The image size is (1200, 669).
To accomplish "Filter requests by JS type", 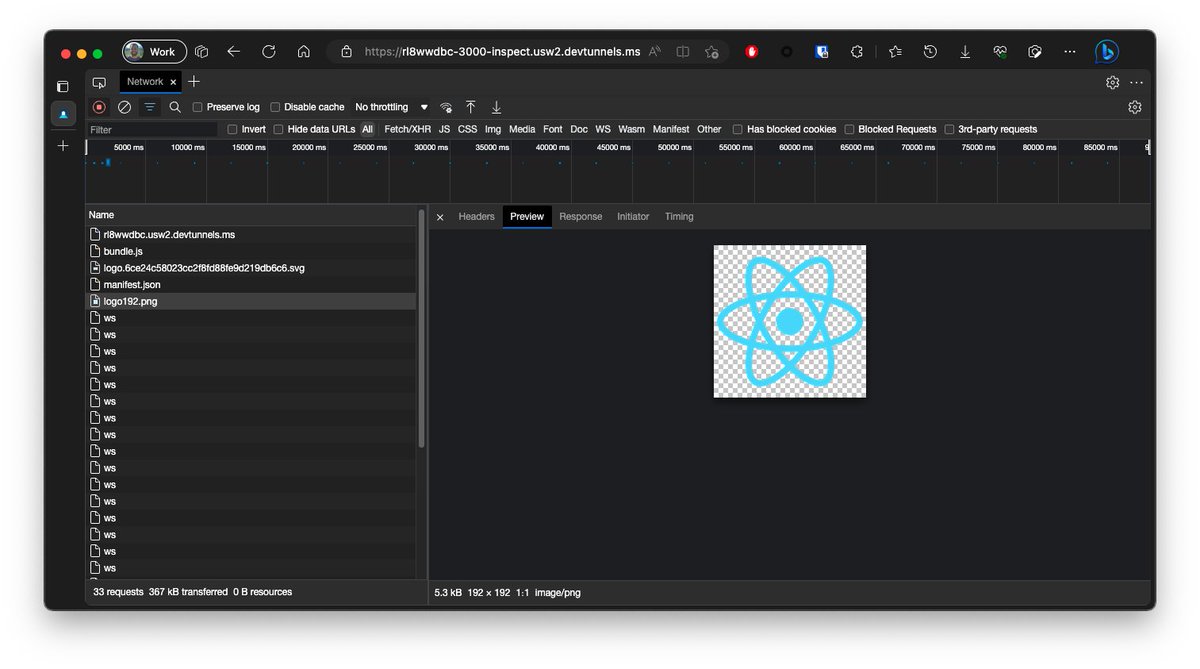I will click(x=444, y=129).
